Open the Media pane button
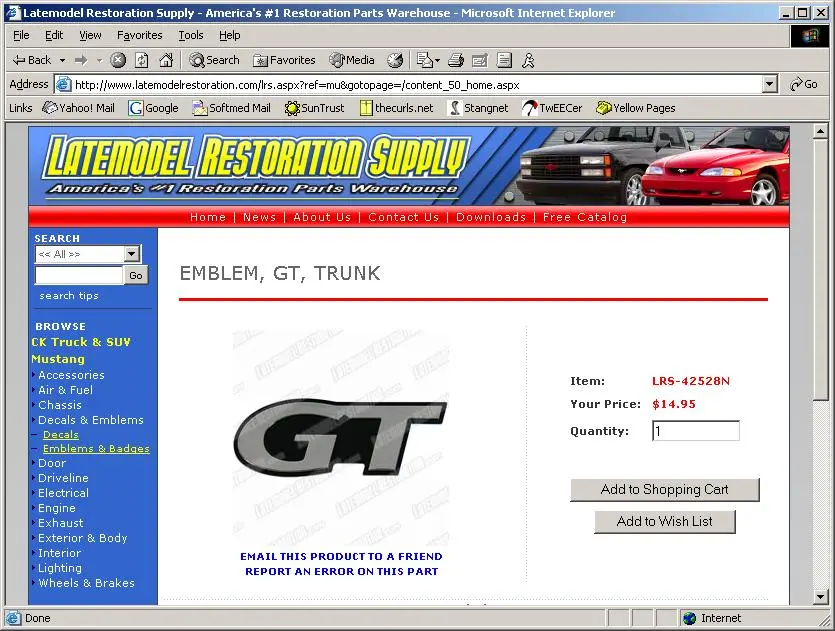835x631 pixels. 352,60
